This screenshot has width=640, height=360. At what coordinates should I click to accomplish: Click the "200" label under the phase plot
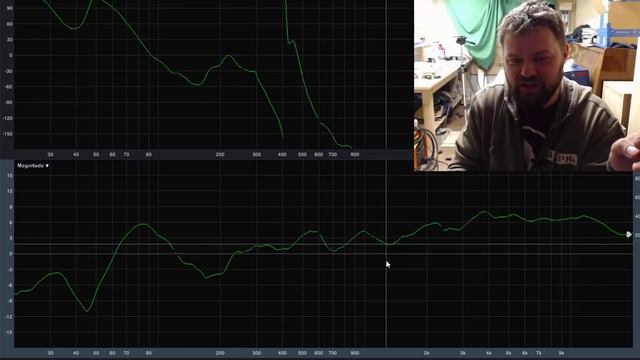pyautogui.click(x=220, y=155)
